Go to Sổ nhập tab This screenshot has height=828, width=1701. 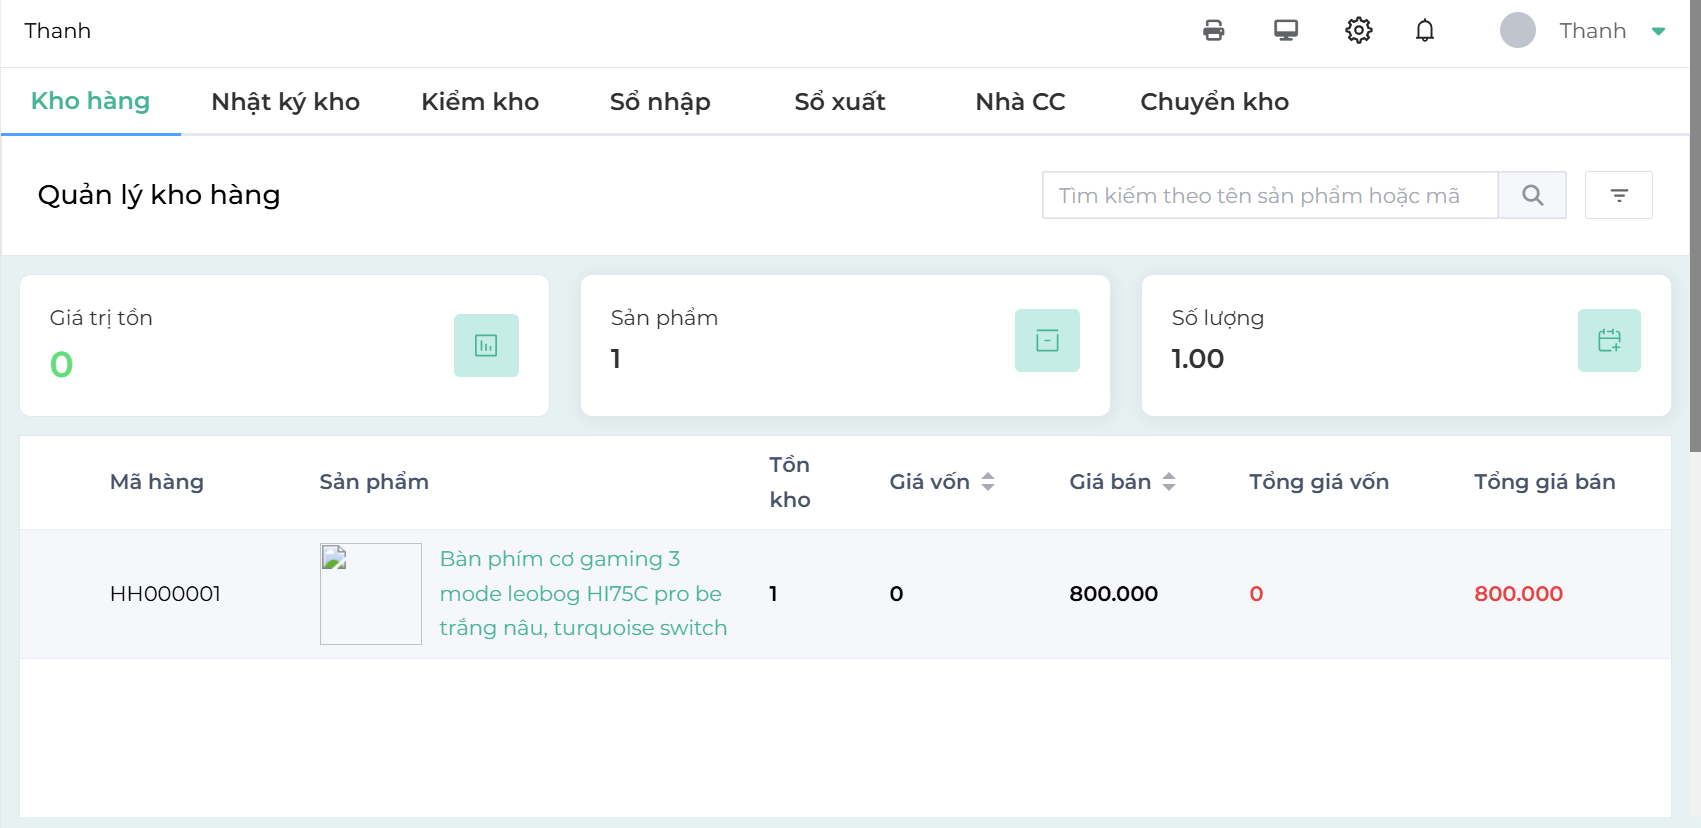[660, 102]
